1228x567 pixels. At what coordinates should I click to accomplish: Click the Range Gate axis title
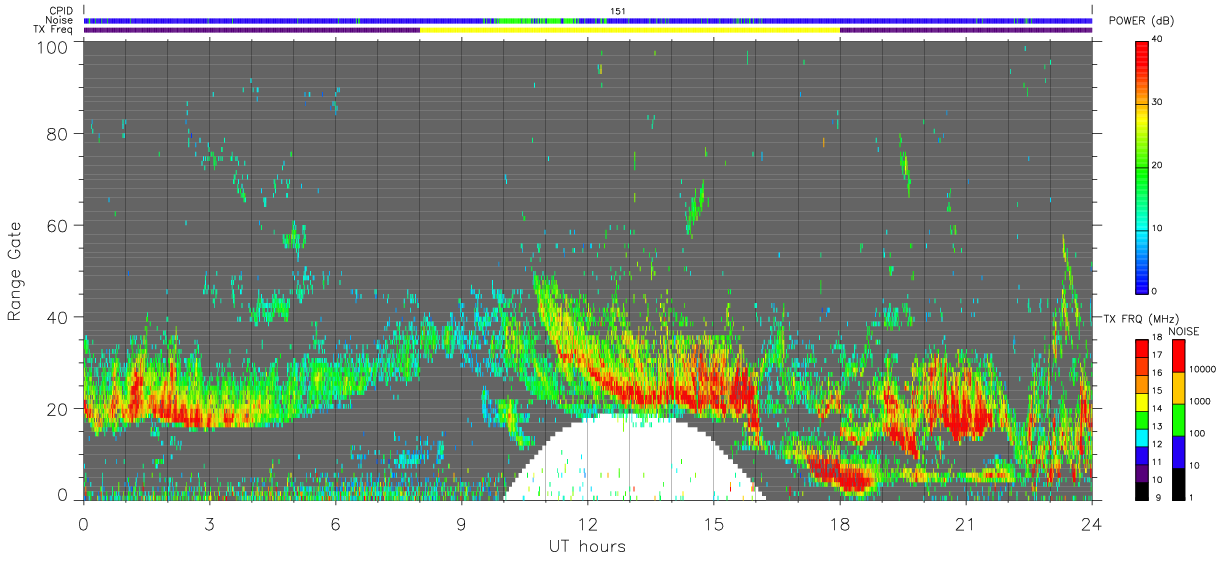tap(15, 271)
